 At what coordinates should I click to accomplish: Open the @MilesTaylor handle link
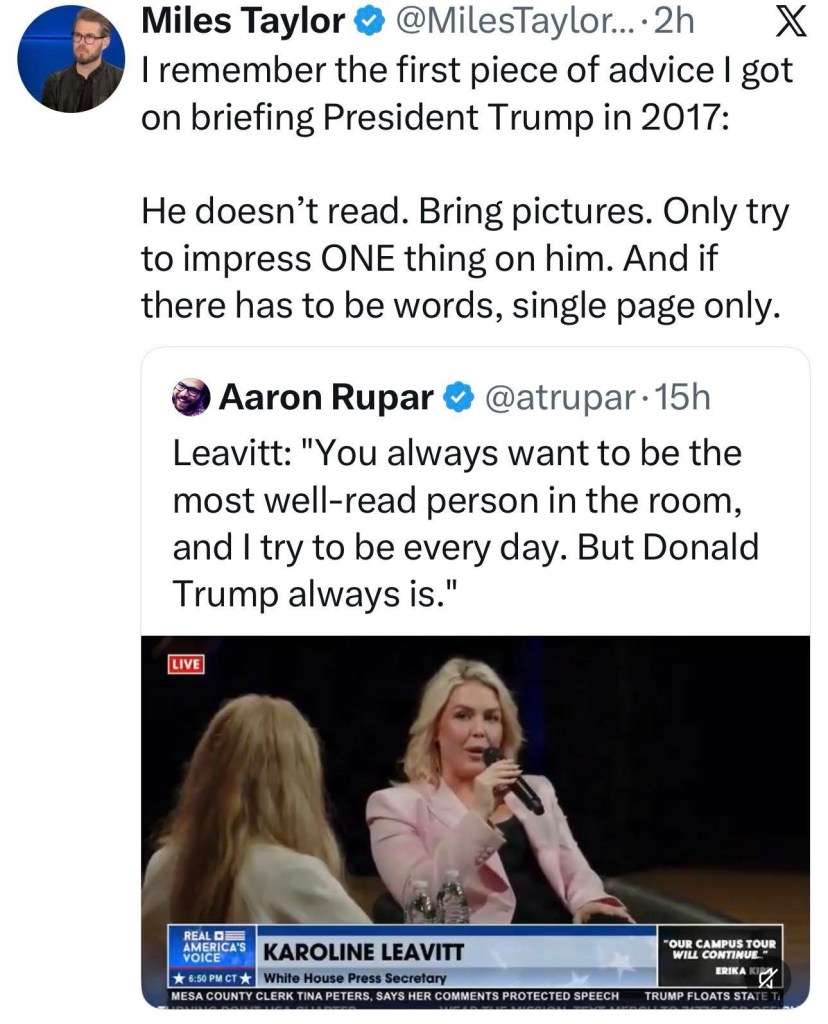point(515,22)
